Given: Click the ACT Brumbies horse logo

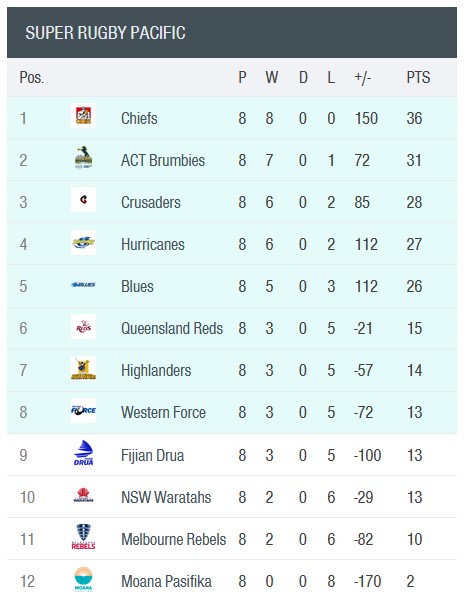Looking at the screenshot, I should click(83, 158).
